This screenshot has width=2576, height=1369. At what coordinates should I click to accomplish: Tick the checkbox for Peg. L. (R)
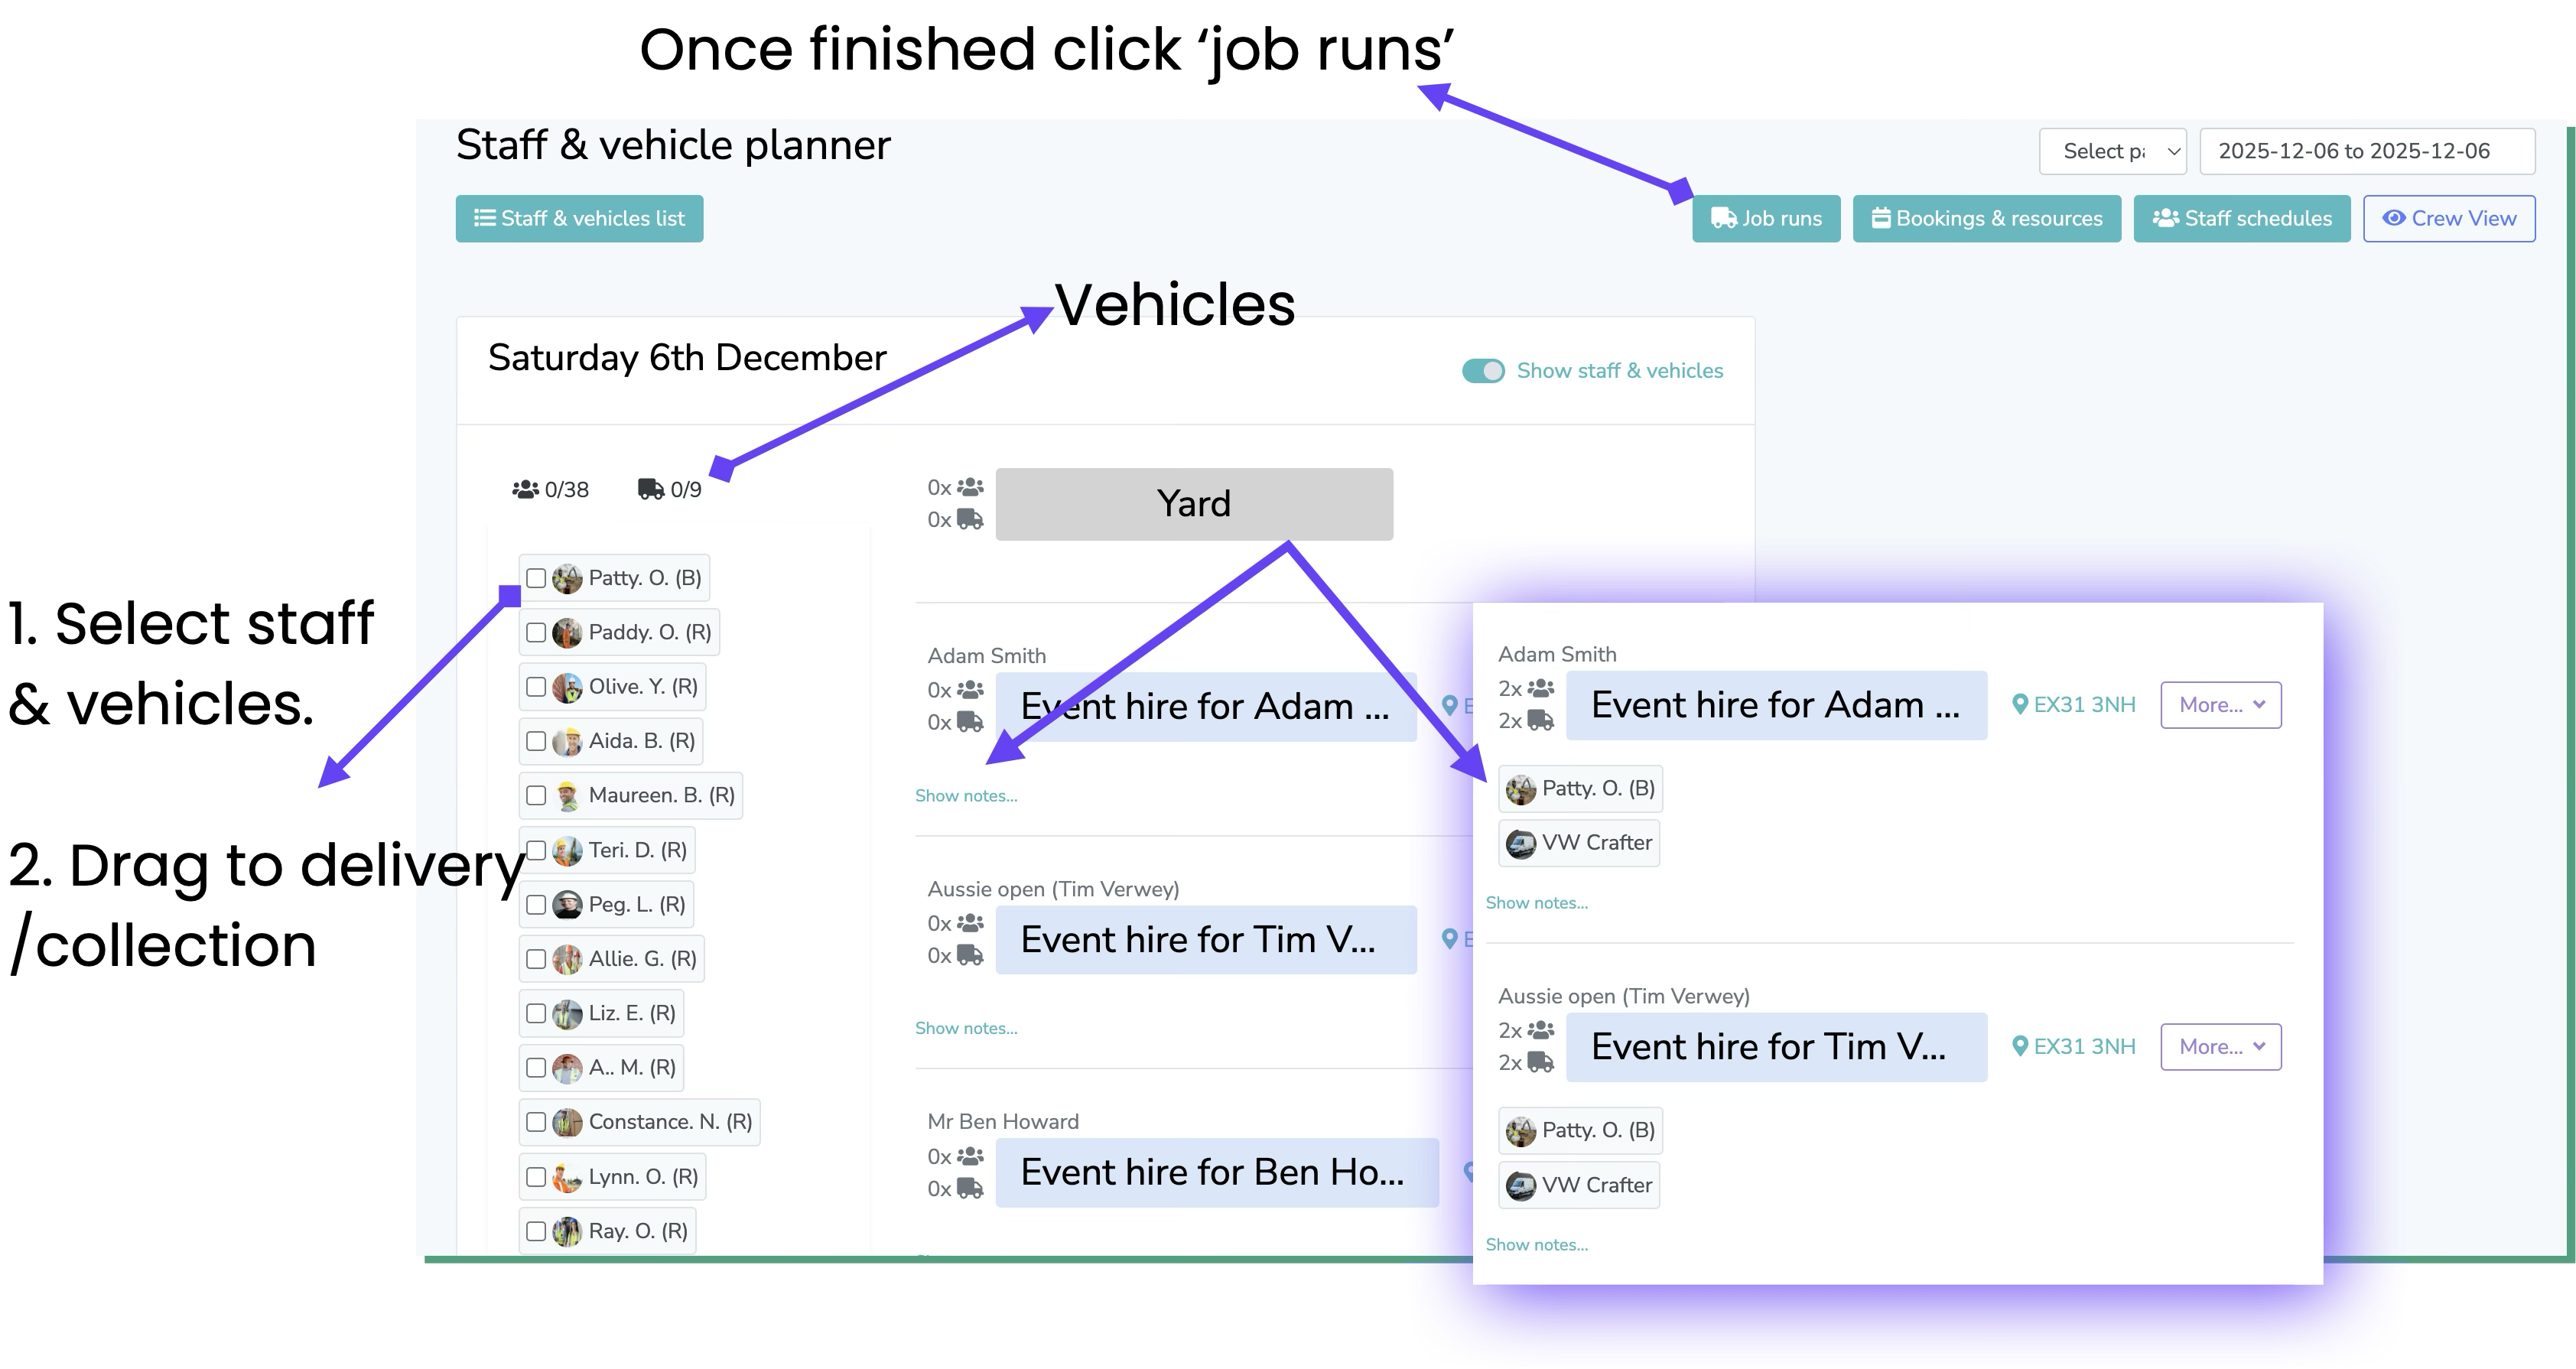536,904
